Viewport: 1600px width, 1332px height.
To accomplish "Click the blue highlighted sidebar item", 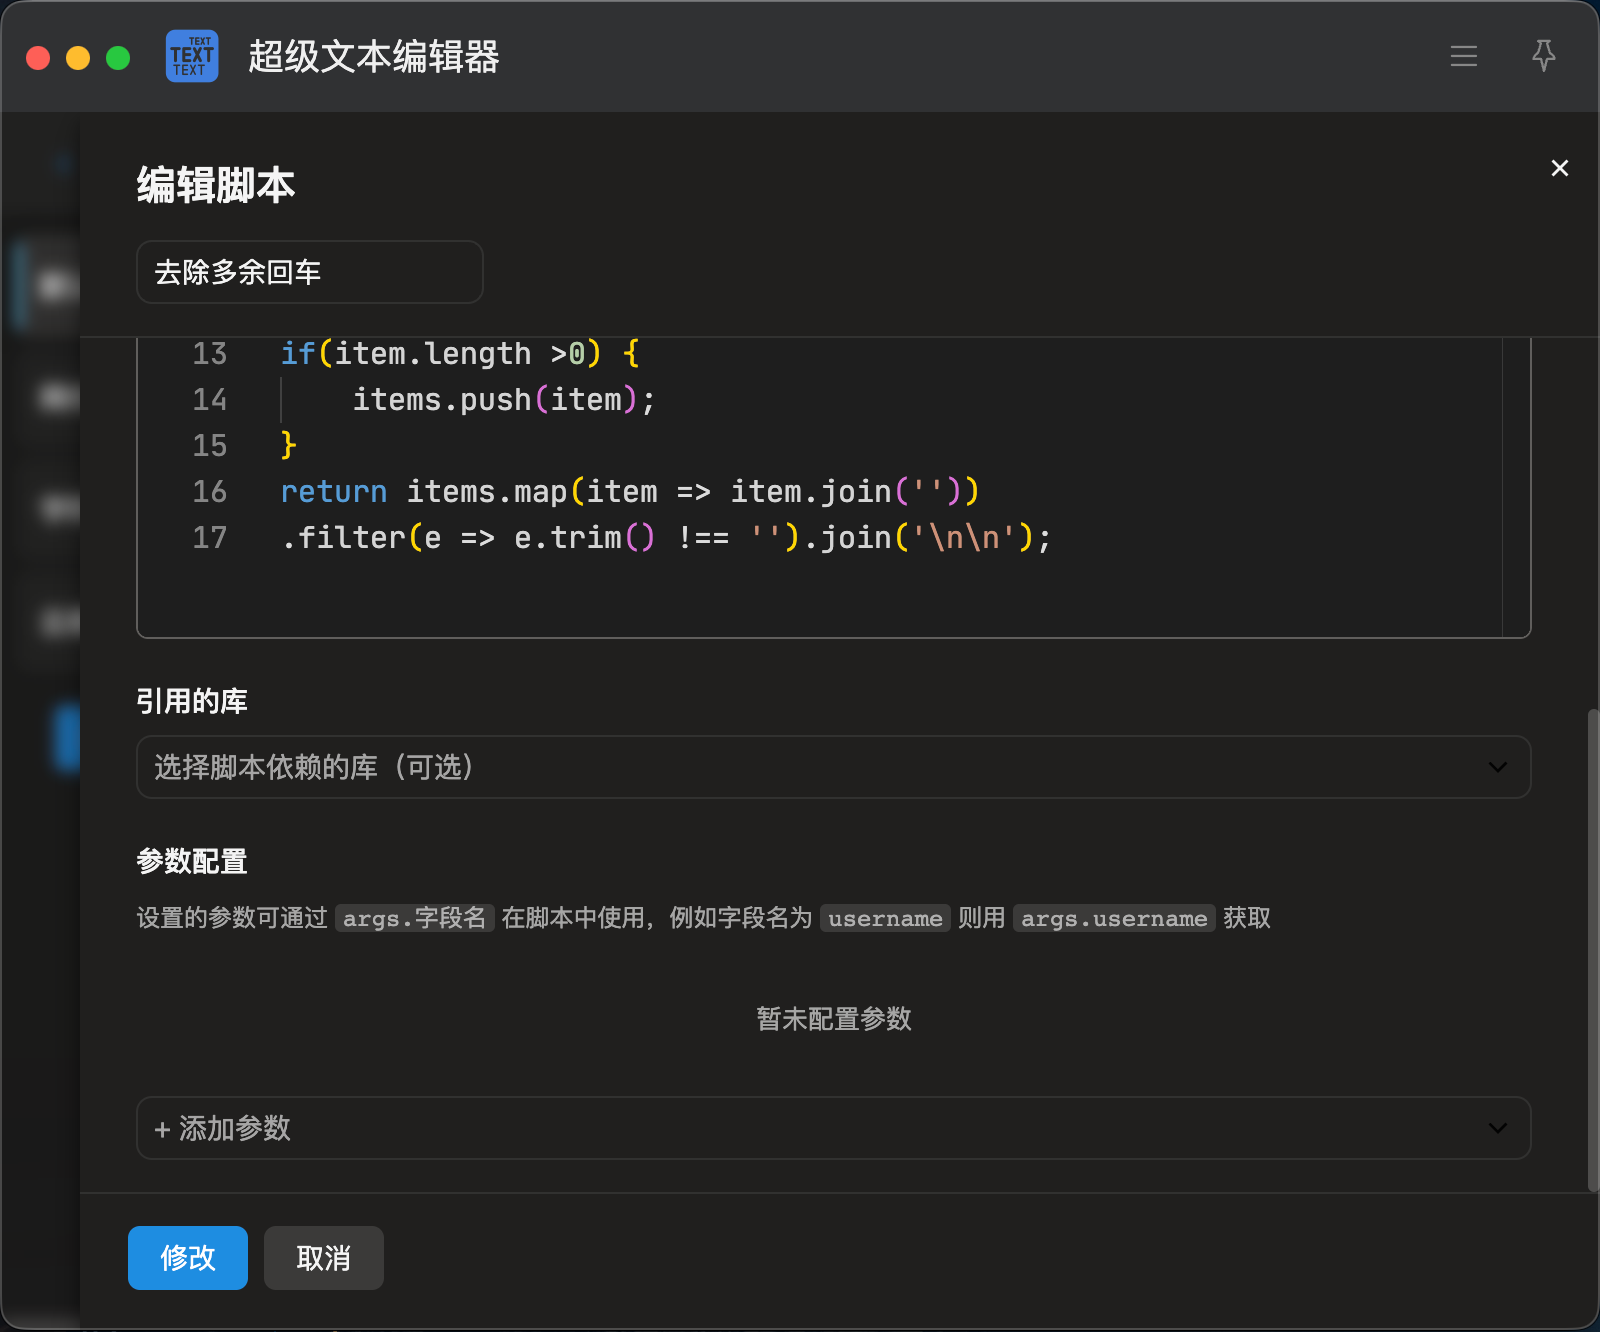I will tap(67, 738).
